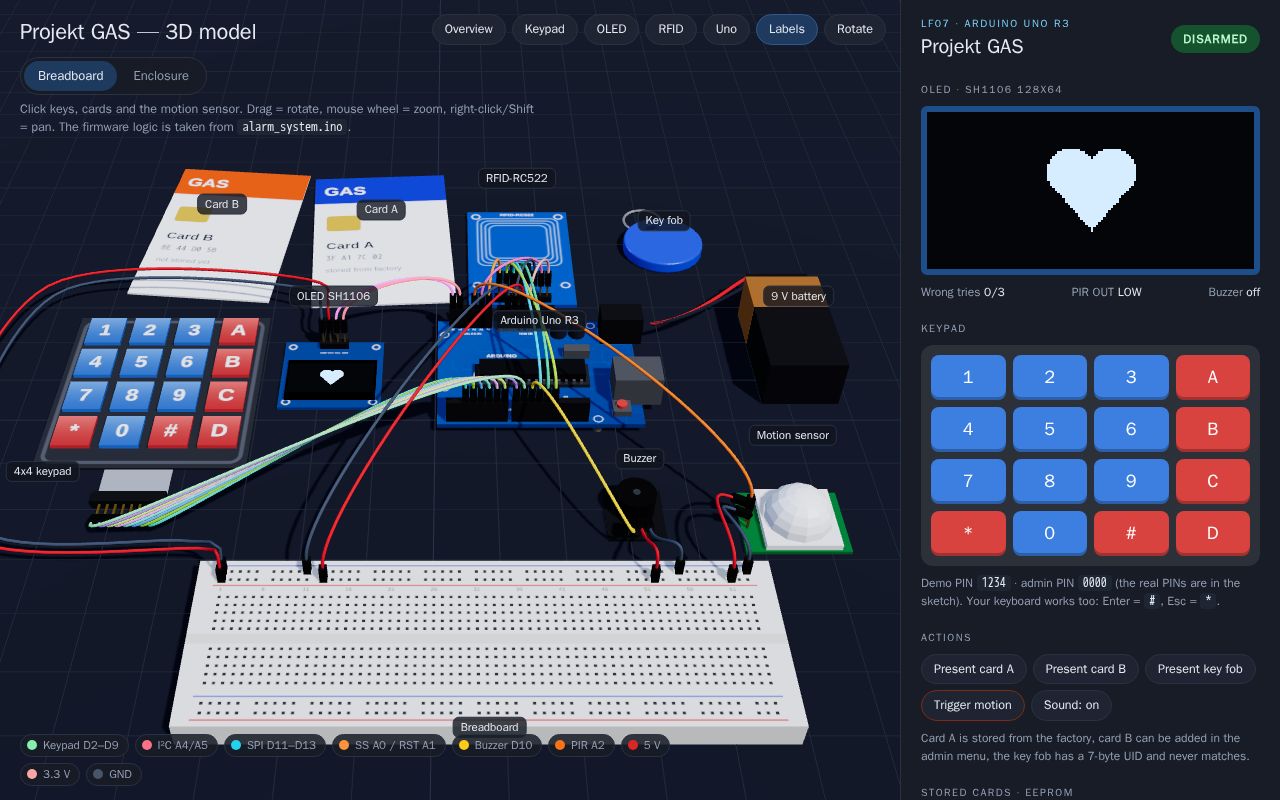Click the white motion sensor dome

point(797,513)
